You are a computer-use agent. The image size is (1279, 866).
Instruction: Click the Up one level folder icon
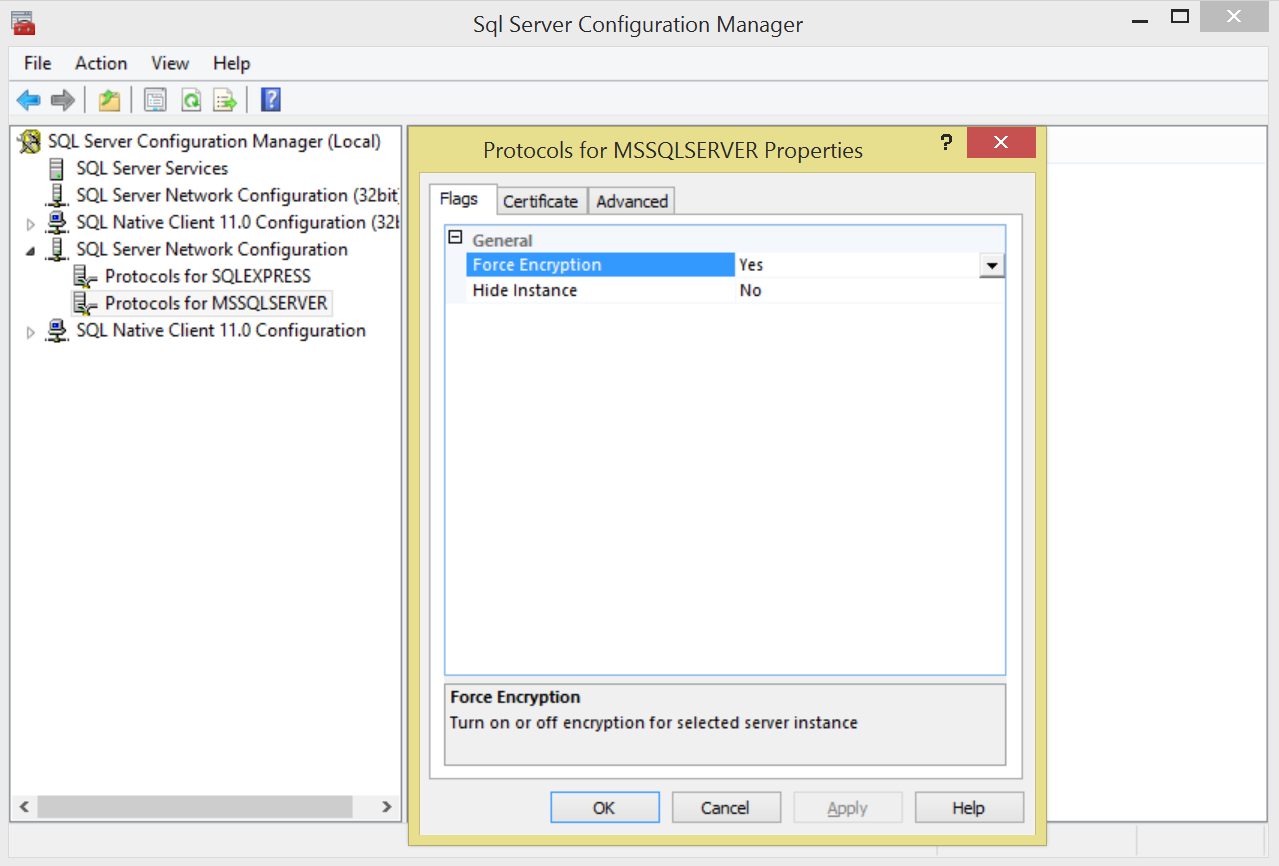(109, 100)
